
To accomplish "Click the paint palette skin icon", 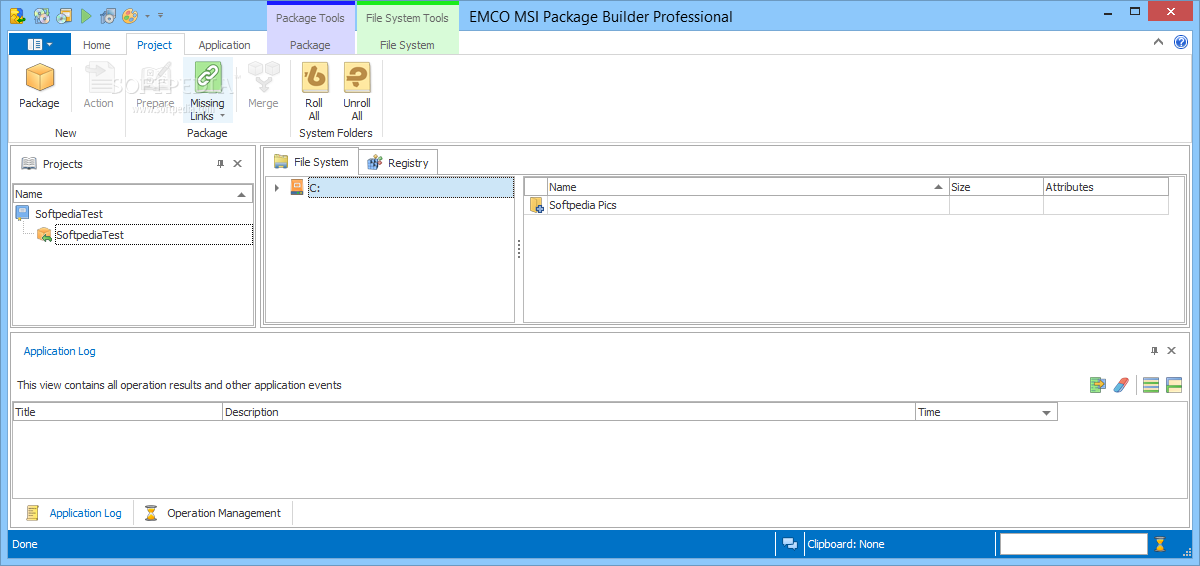I will click(130, 16).
